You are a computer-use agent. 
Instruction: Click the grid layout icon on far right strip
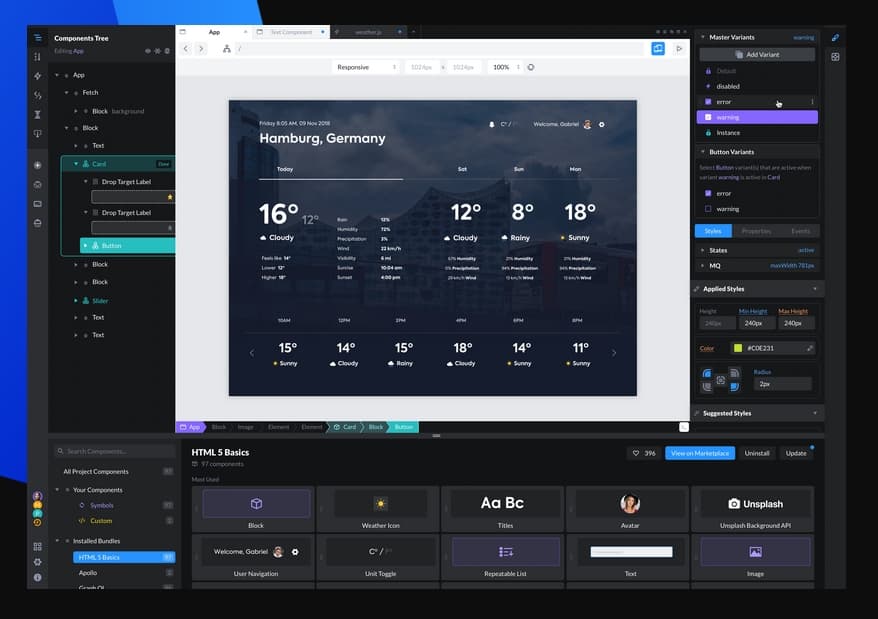coord(835,57)
